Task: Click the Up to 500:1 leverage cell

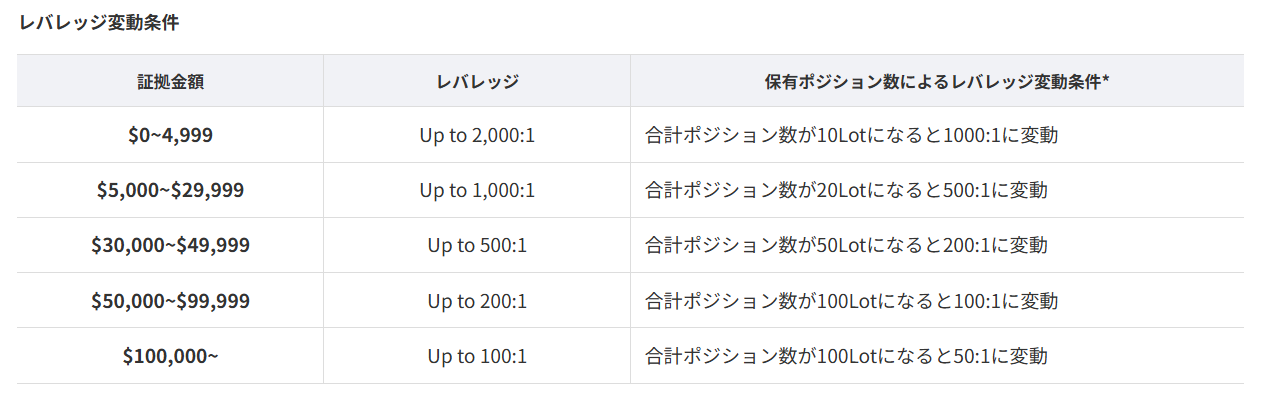Action: click(477, 245)
